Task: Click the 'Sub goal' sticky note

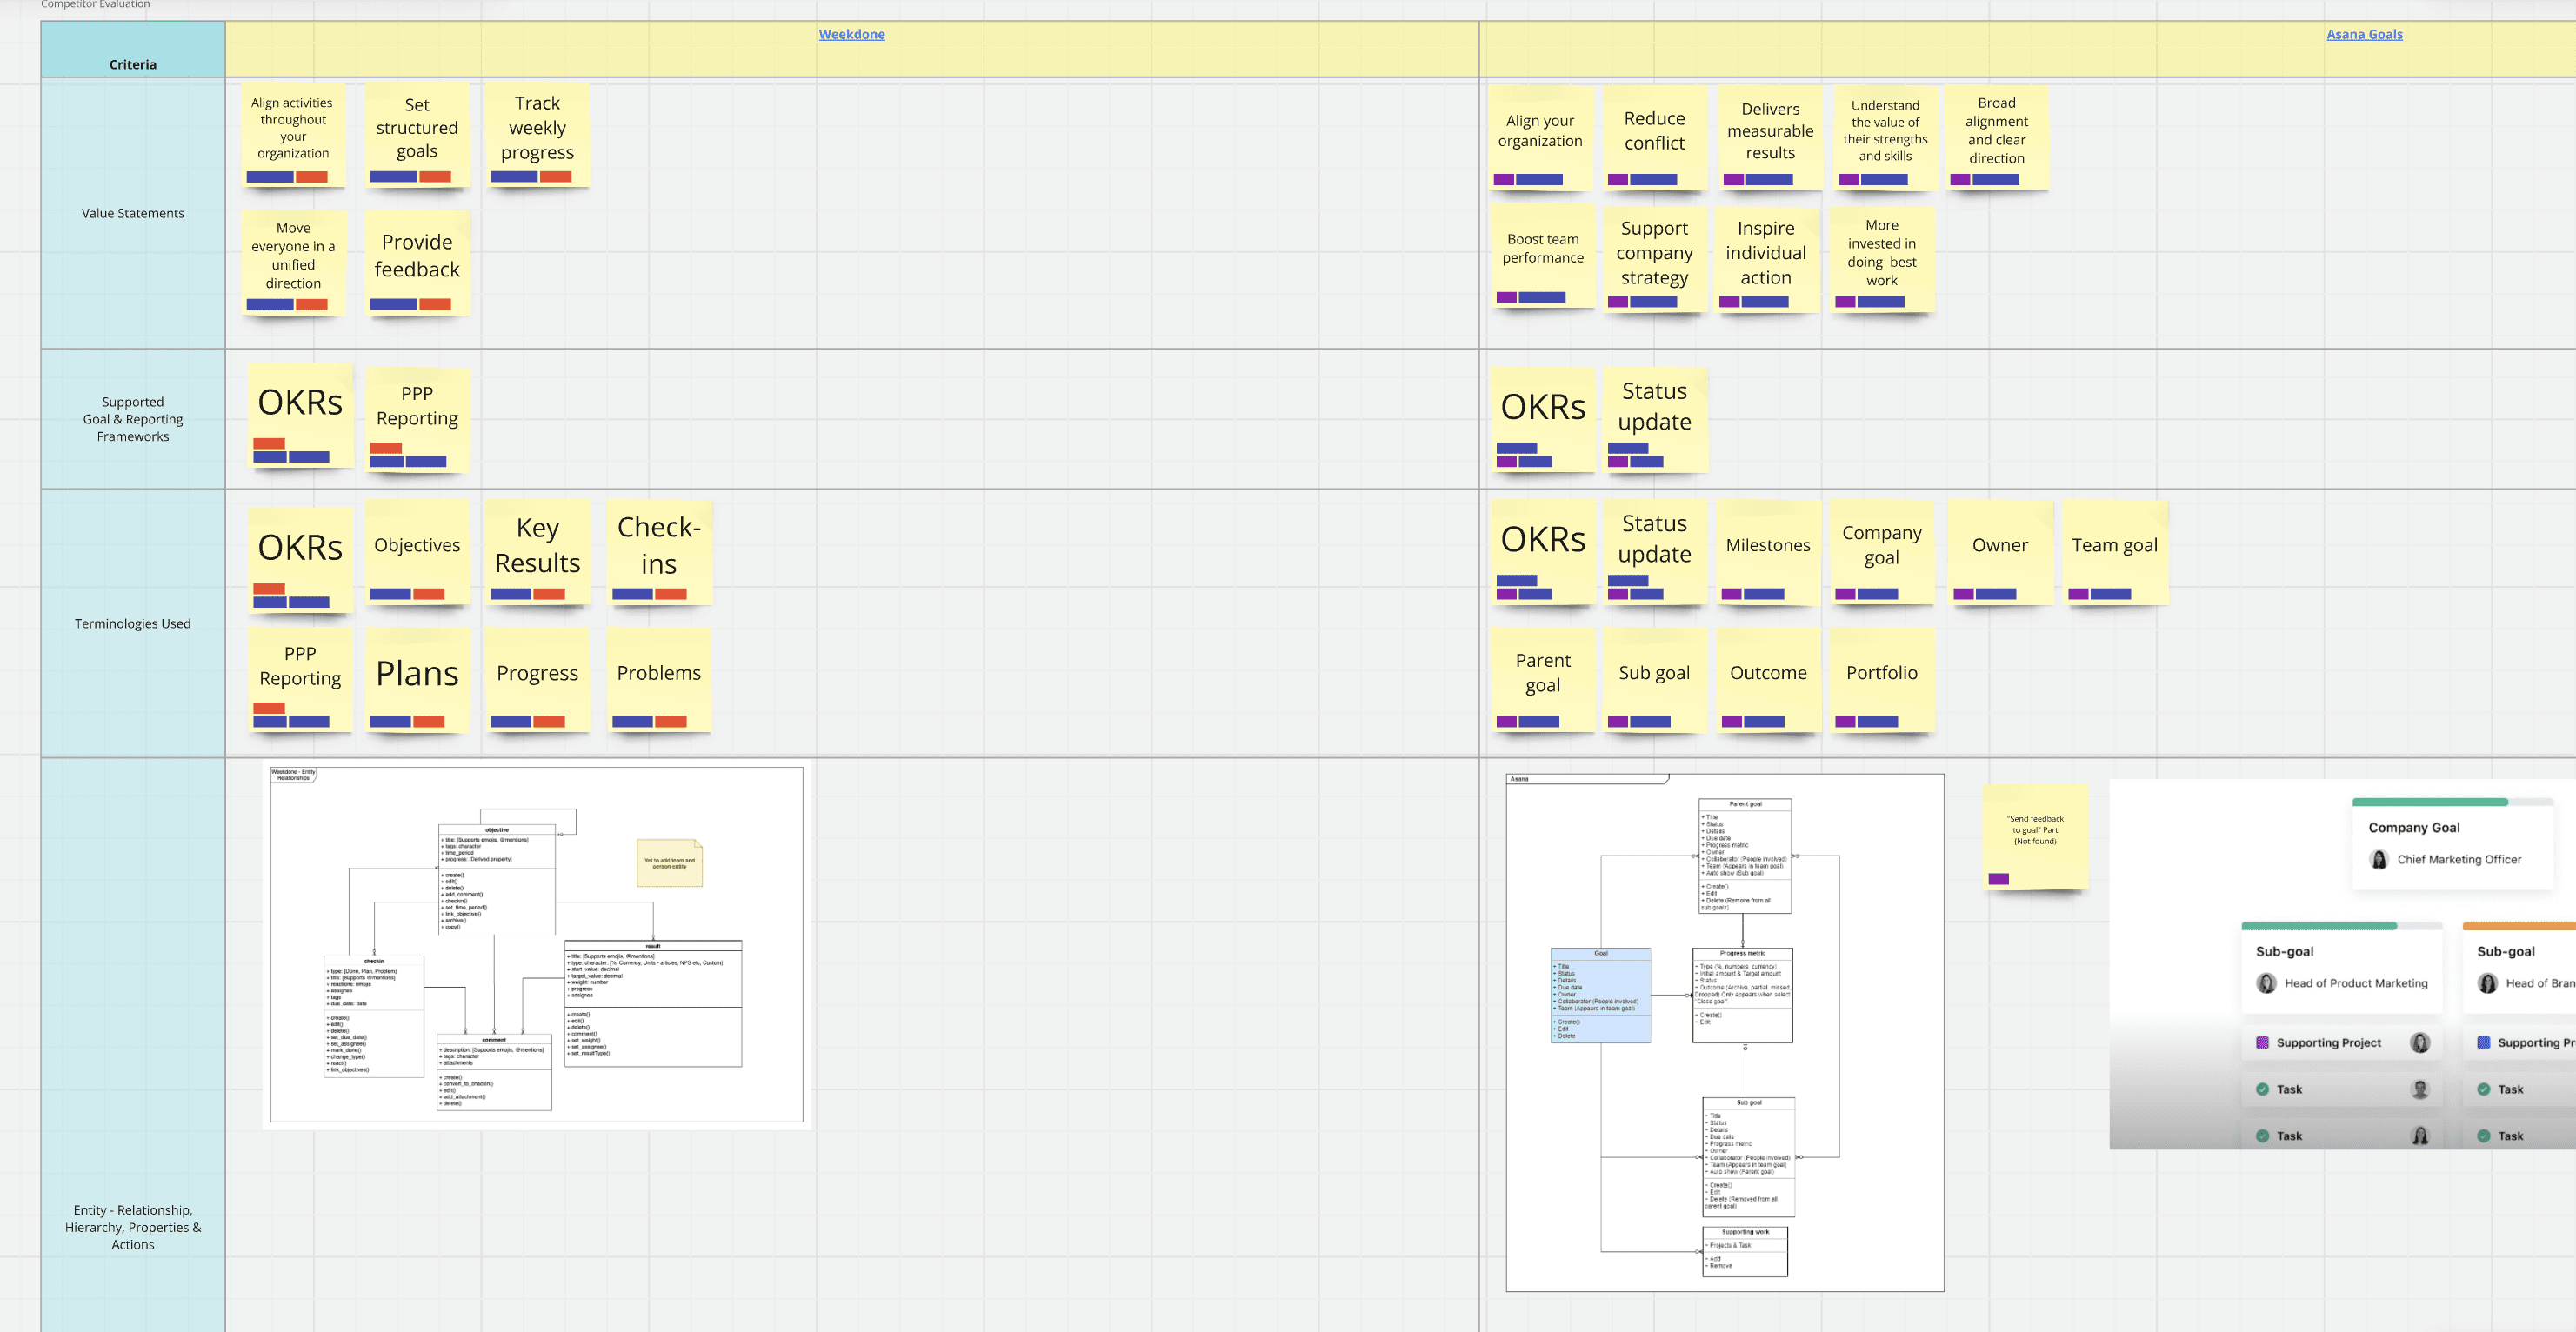Action: [1654, 680]
